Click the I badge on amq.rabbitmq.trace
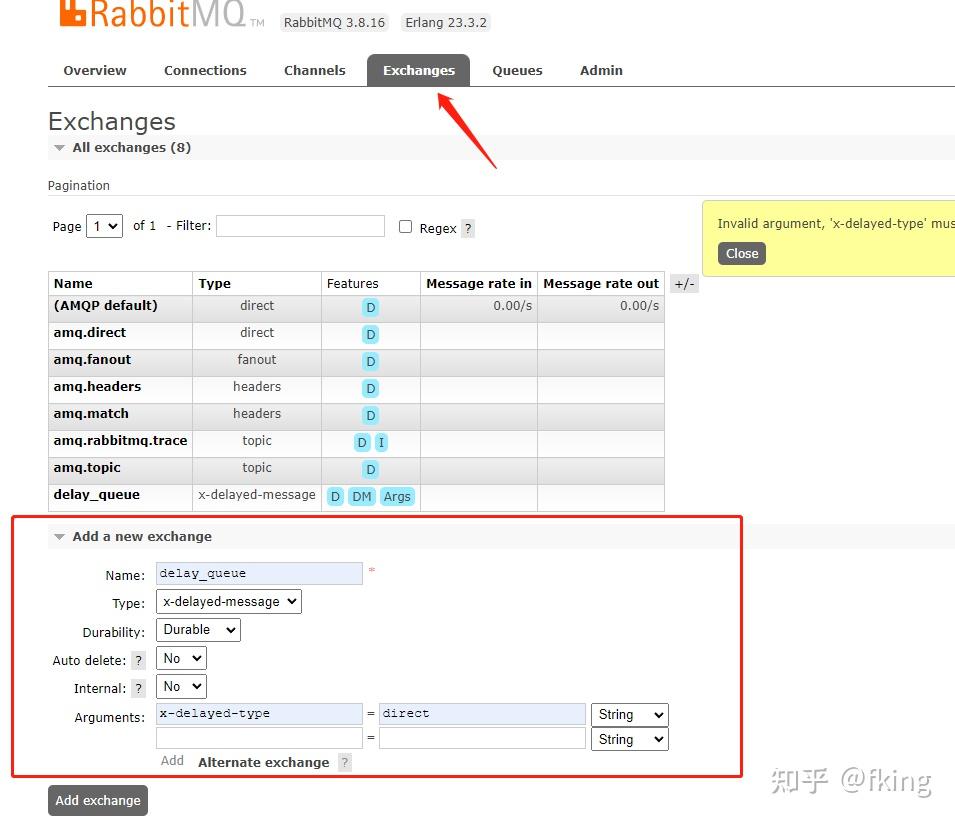Screen dimensions: 955x824 pyautogui.click(x=382, y=442)
